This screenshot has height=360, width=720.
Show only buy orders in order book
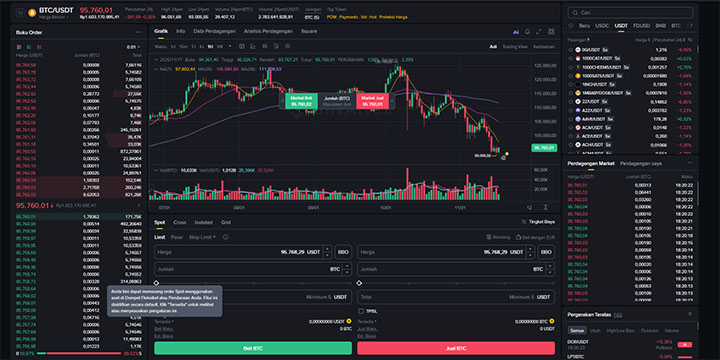pos(29,47)
